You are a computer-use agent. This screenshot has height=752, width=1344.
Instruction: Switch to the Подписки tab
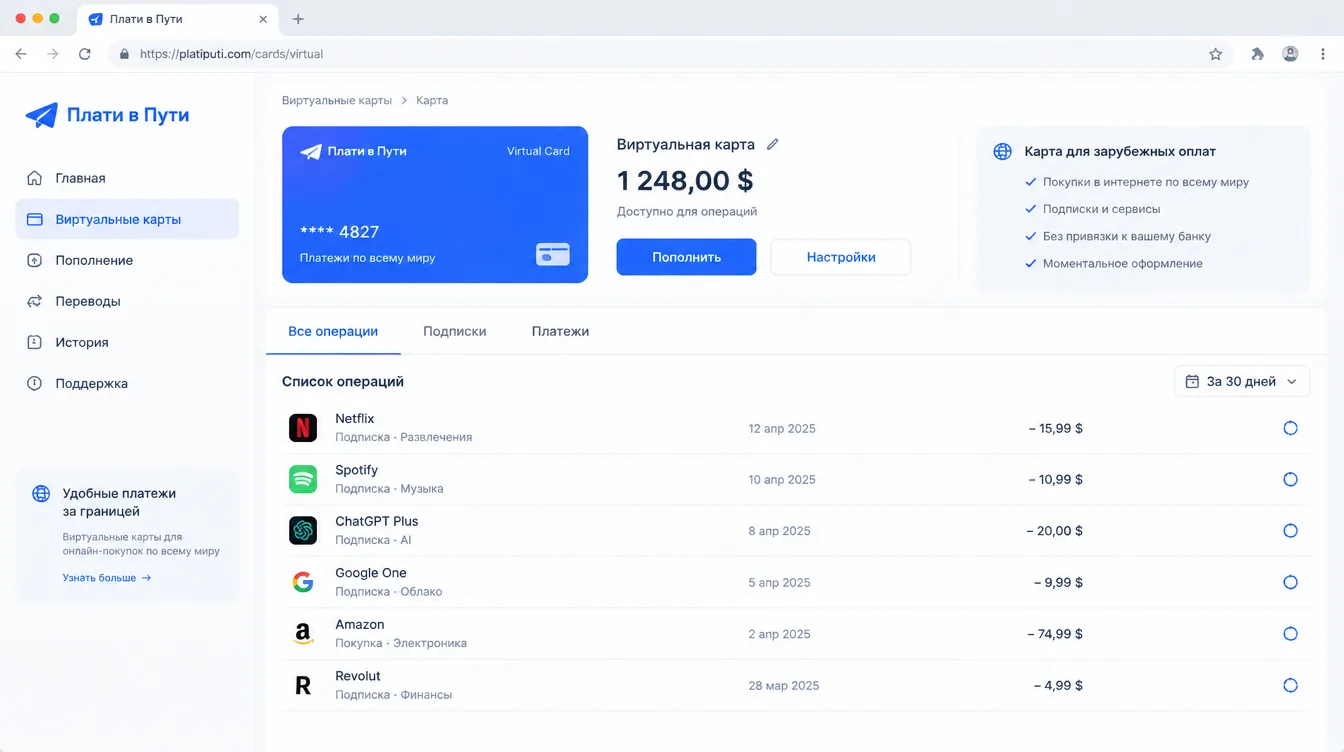tap(455, 331)
